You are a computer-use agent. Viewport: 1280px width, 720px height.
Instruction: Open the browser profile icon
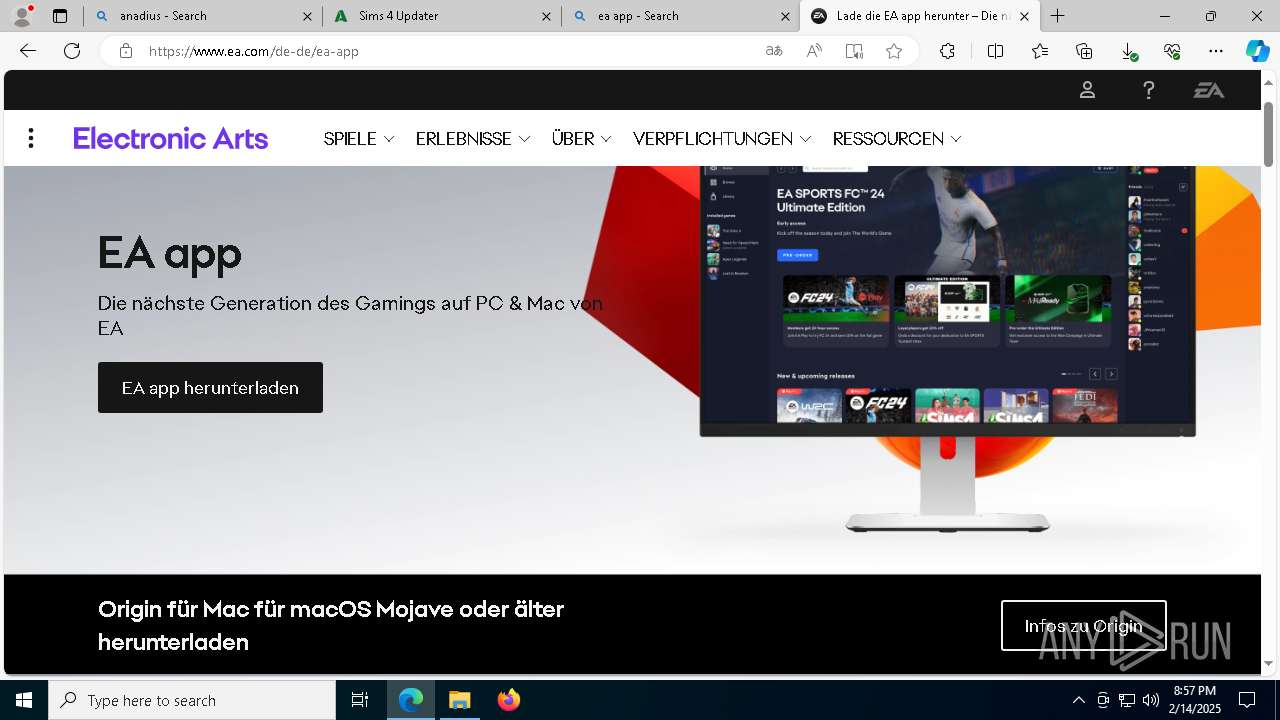(x=22, y=15)
